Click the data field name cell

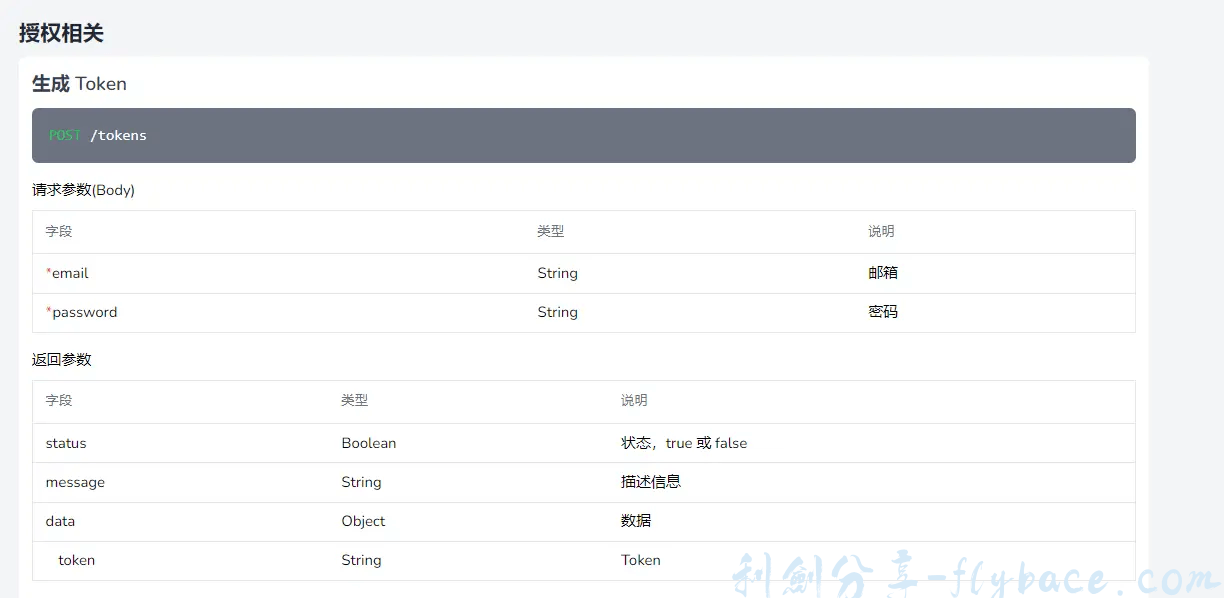(x=60, y=521)
